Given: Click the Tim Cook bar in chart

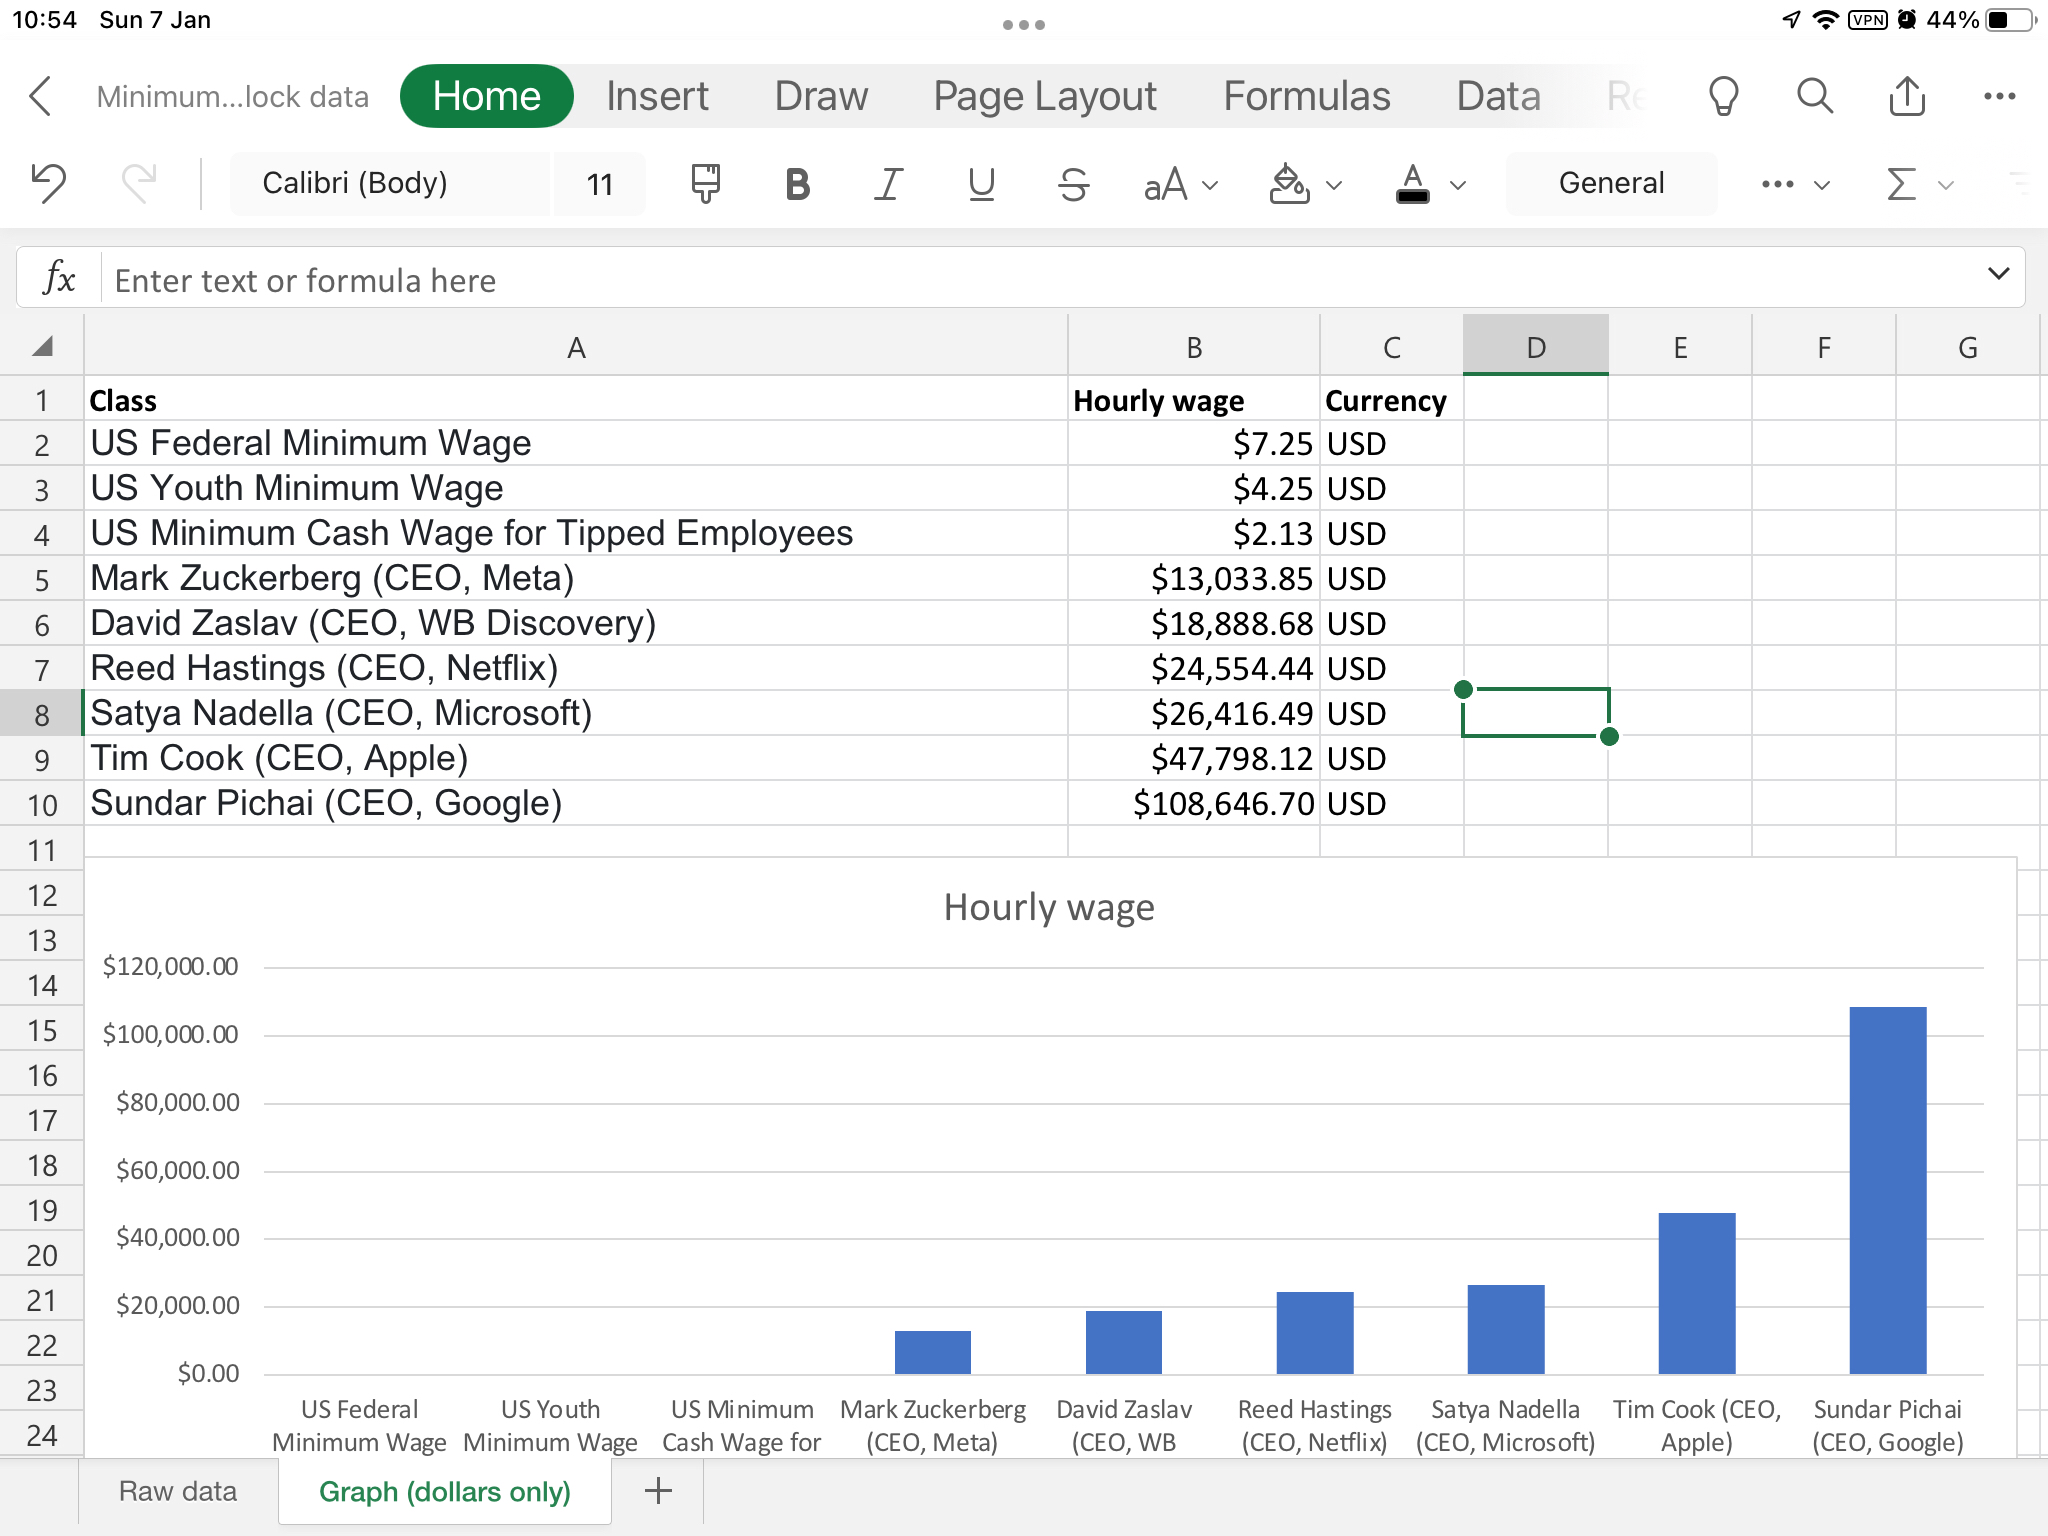Looking at the screenshot, I should [x=1697, y=1293].
